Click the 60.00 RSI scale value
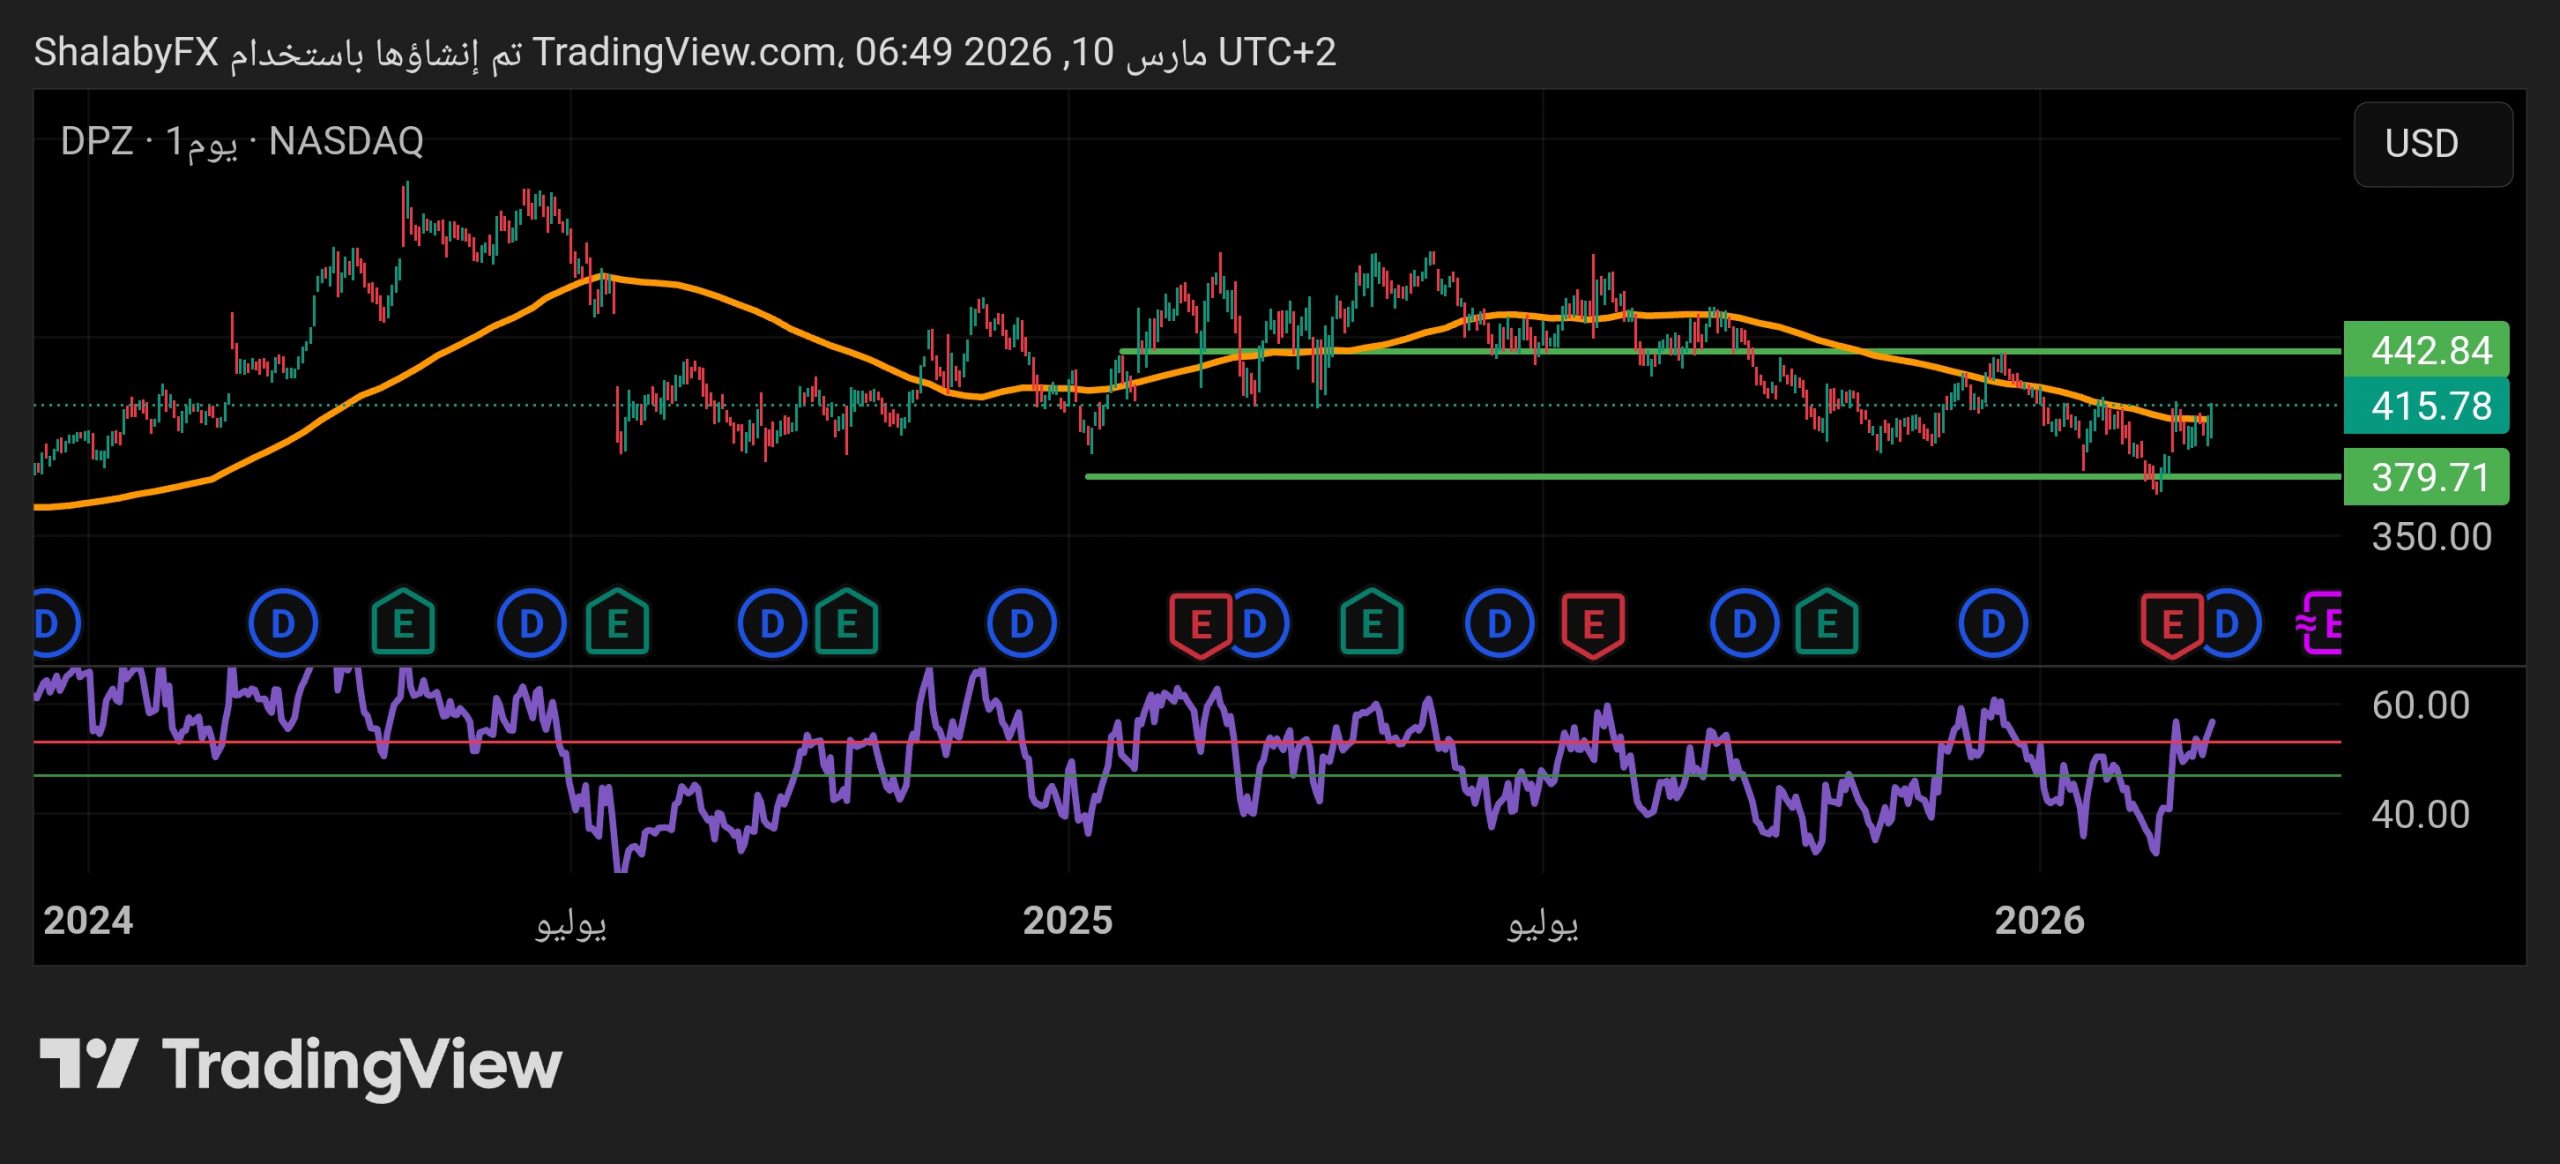The height and width of the screenshot is (1164, 2560). click(2420, 705)
